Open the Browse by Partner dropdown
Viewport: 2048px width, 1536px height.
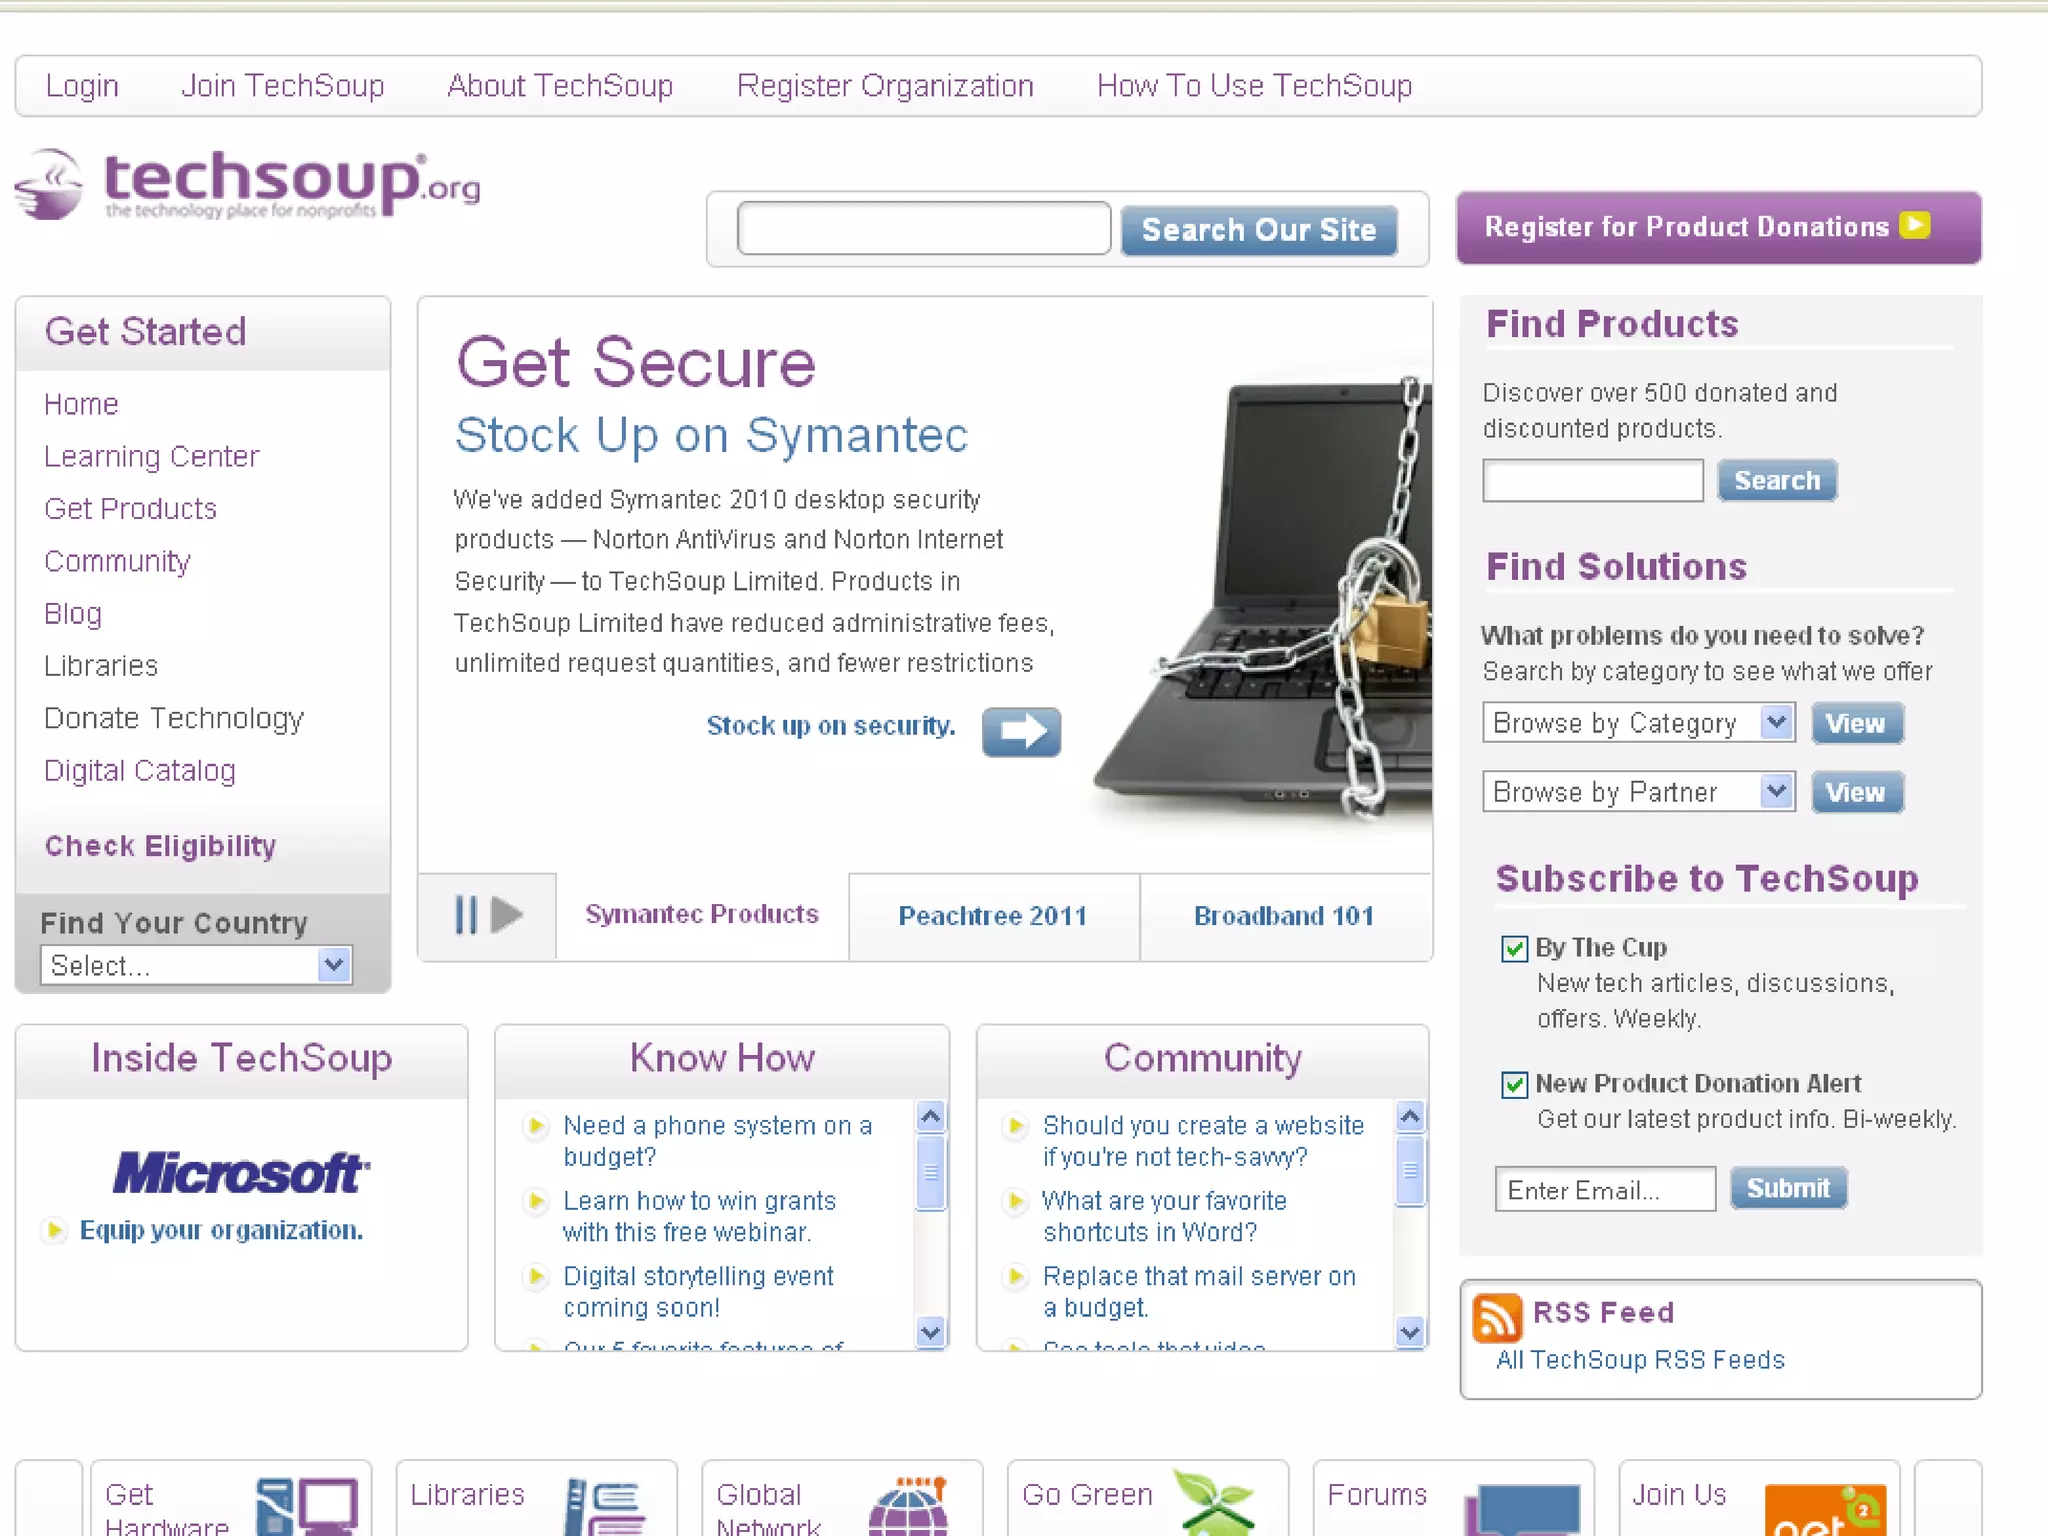[x=1638, y=792]
